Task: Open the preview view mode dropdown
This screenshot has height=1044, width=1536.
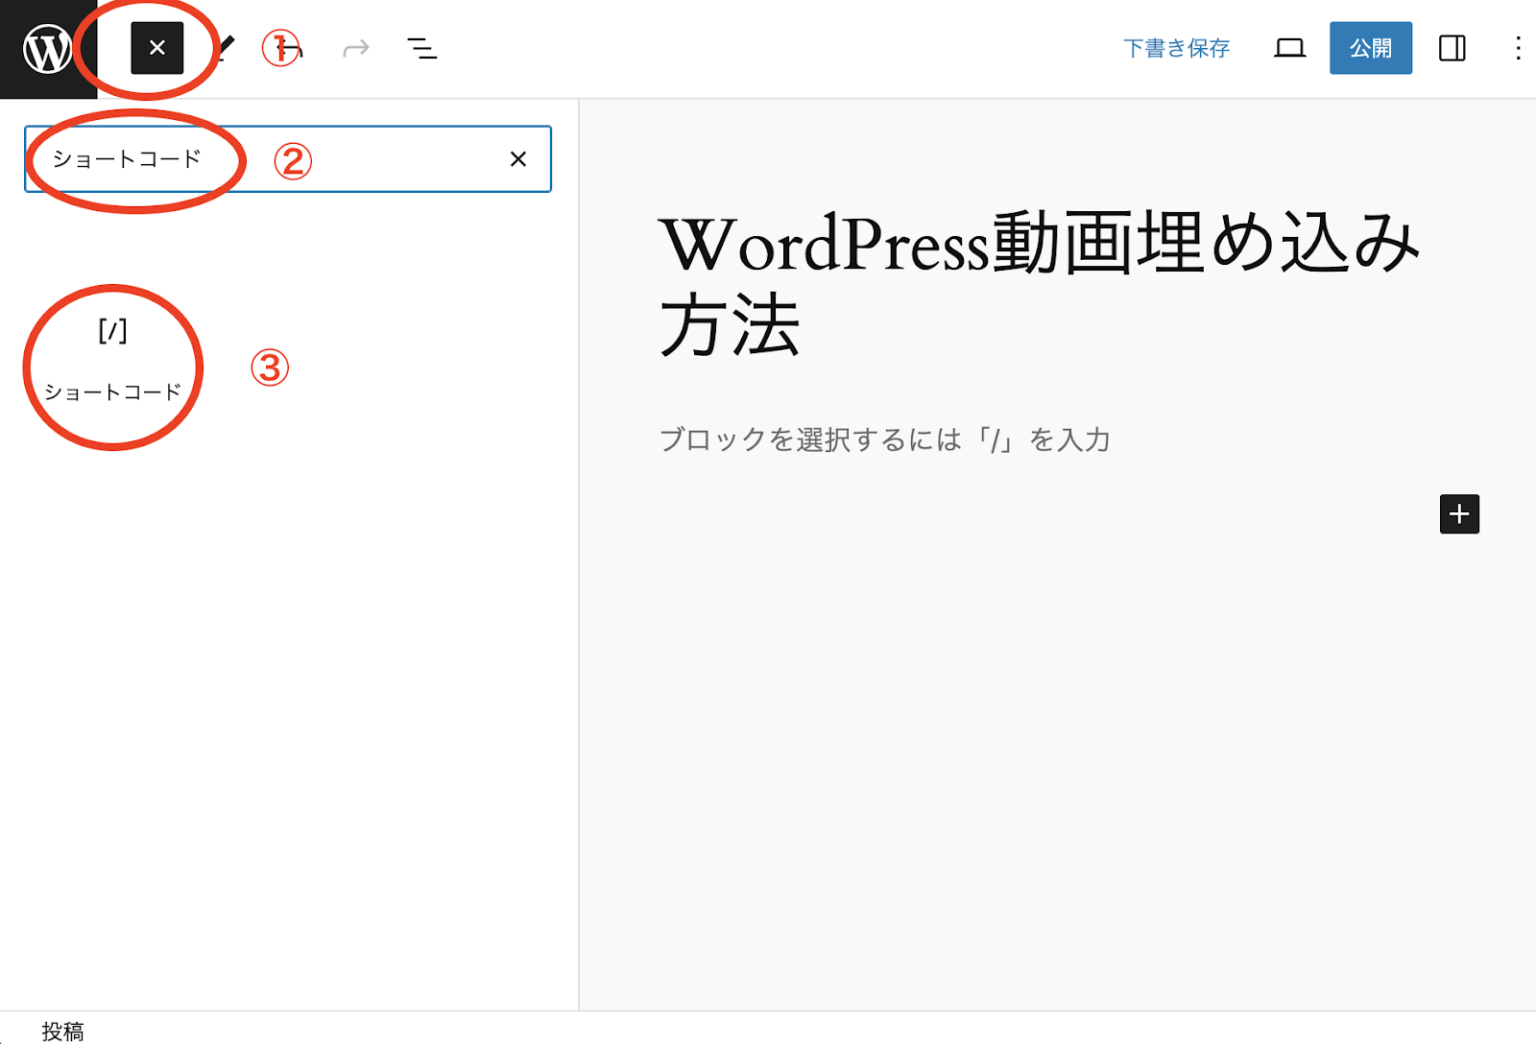Action: 1290,47
